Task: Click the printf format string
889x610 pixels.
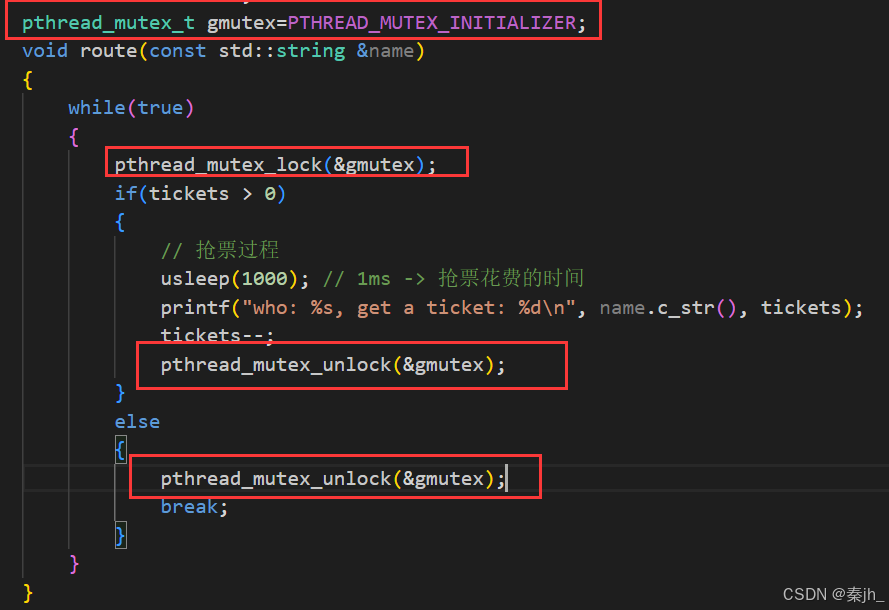Action: (x=409, y=308)
